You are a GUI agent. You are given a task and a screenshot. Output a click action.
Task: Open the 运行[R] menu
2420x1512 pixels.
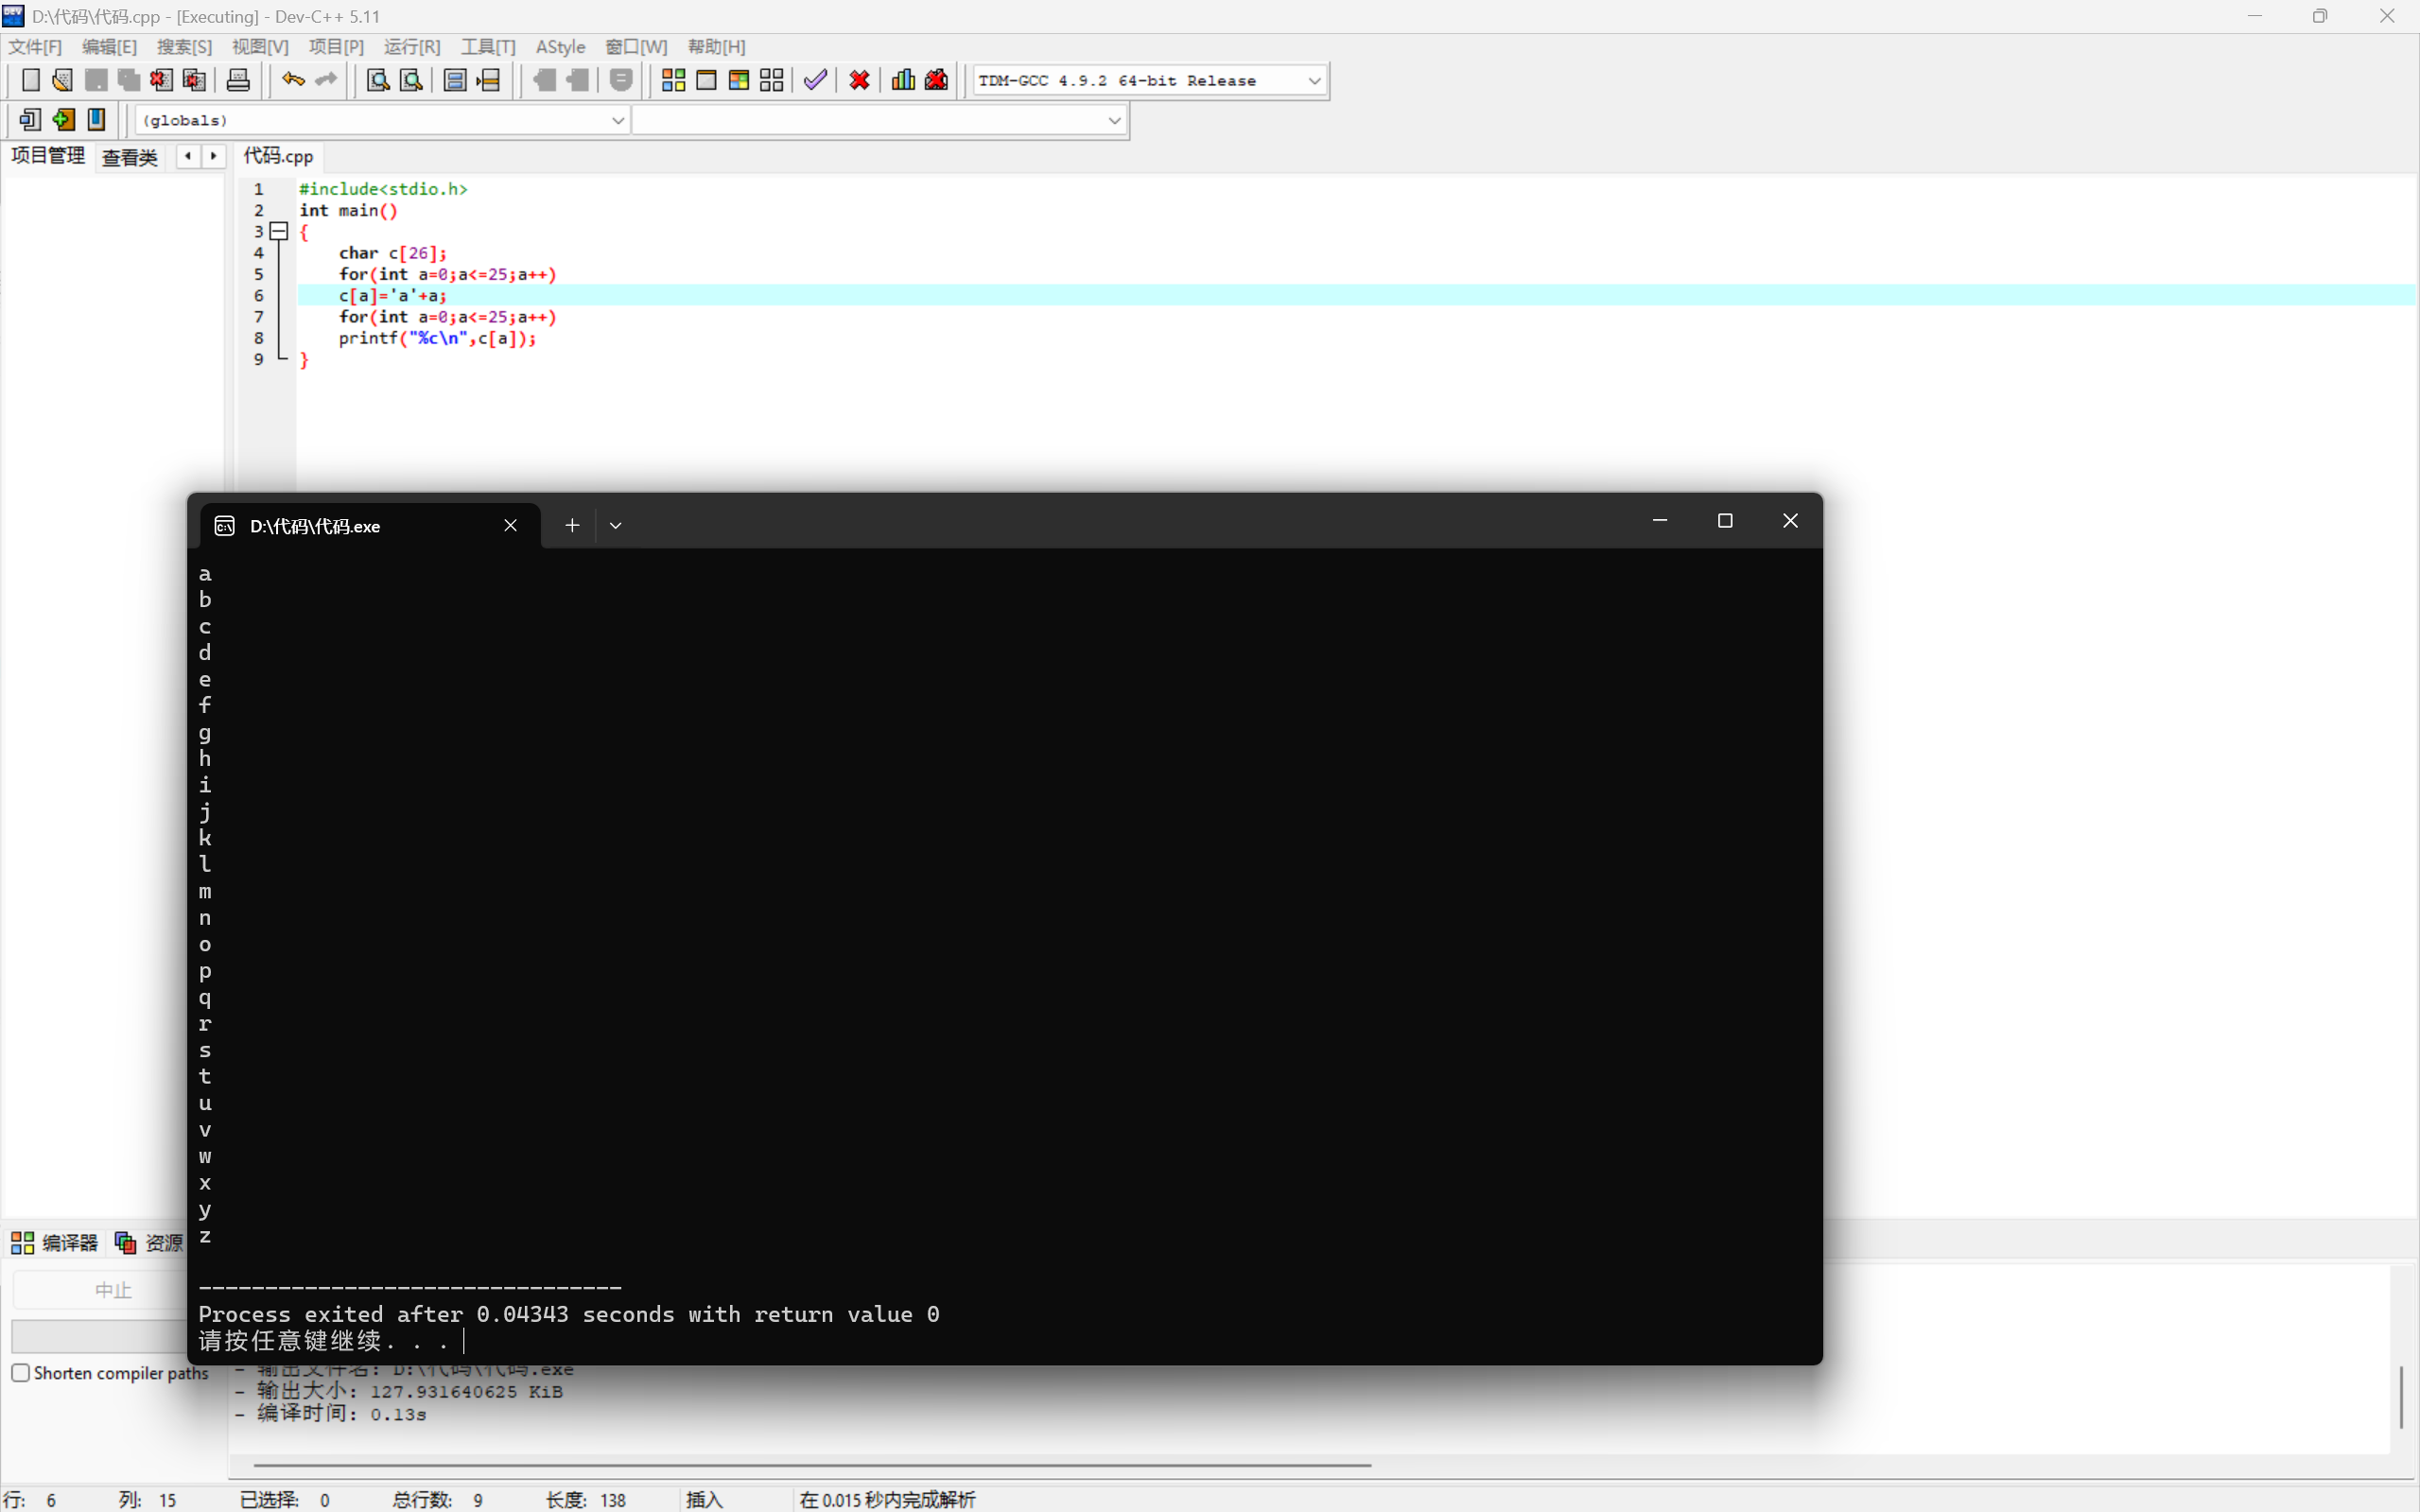pyautogui.click(x=411, y=47)
